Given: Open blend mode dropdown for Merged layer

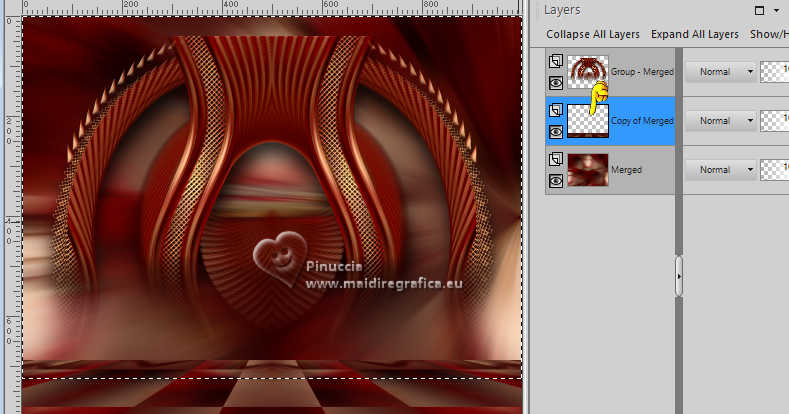Looking at the screenshot, I should pyautogui.click(x=721, y=170).
